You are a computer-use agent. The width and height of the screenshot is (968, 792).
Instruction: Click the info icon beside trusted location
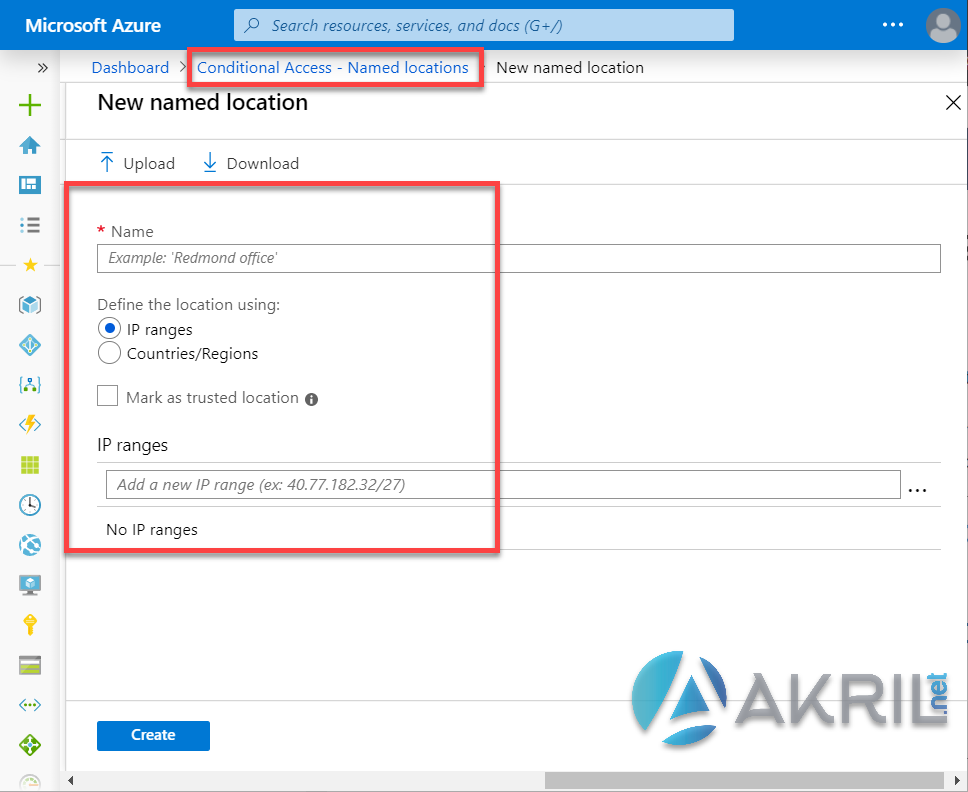coord(312,399)
